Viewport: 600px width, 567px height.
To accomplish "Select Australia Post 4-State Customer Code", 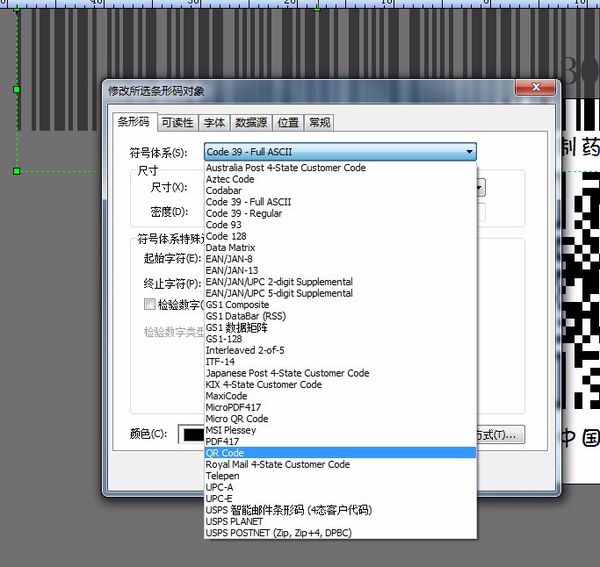I will point(340,168).
